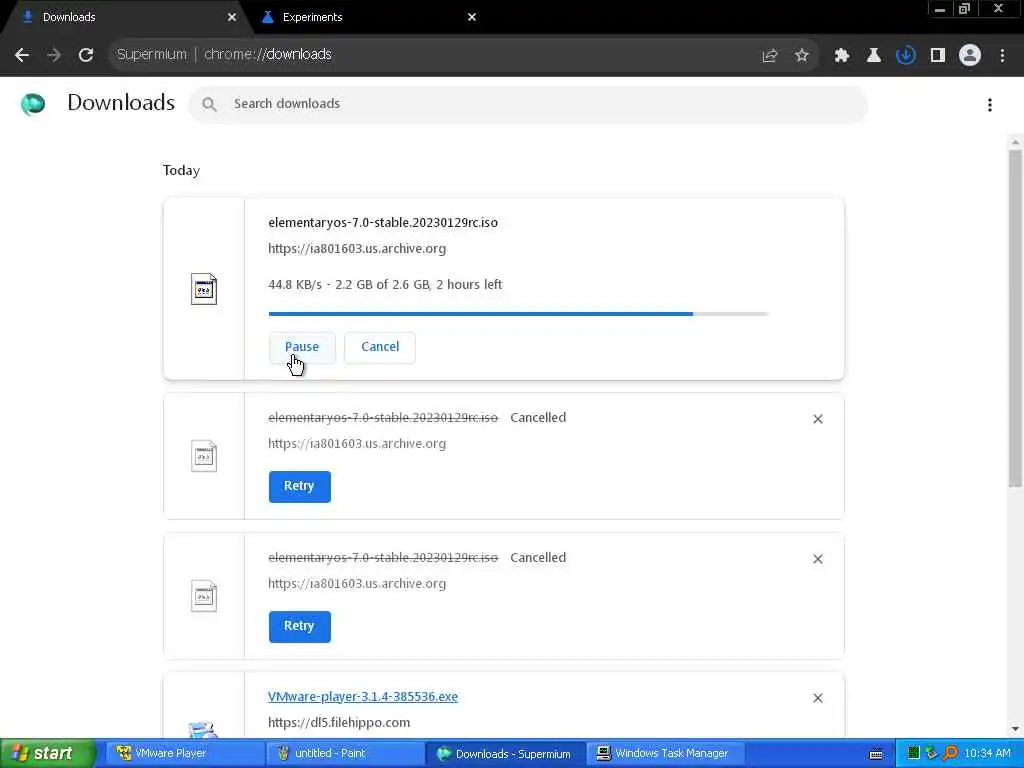
Task: Open the Windows start menu
Action: tap(47, 754)
